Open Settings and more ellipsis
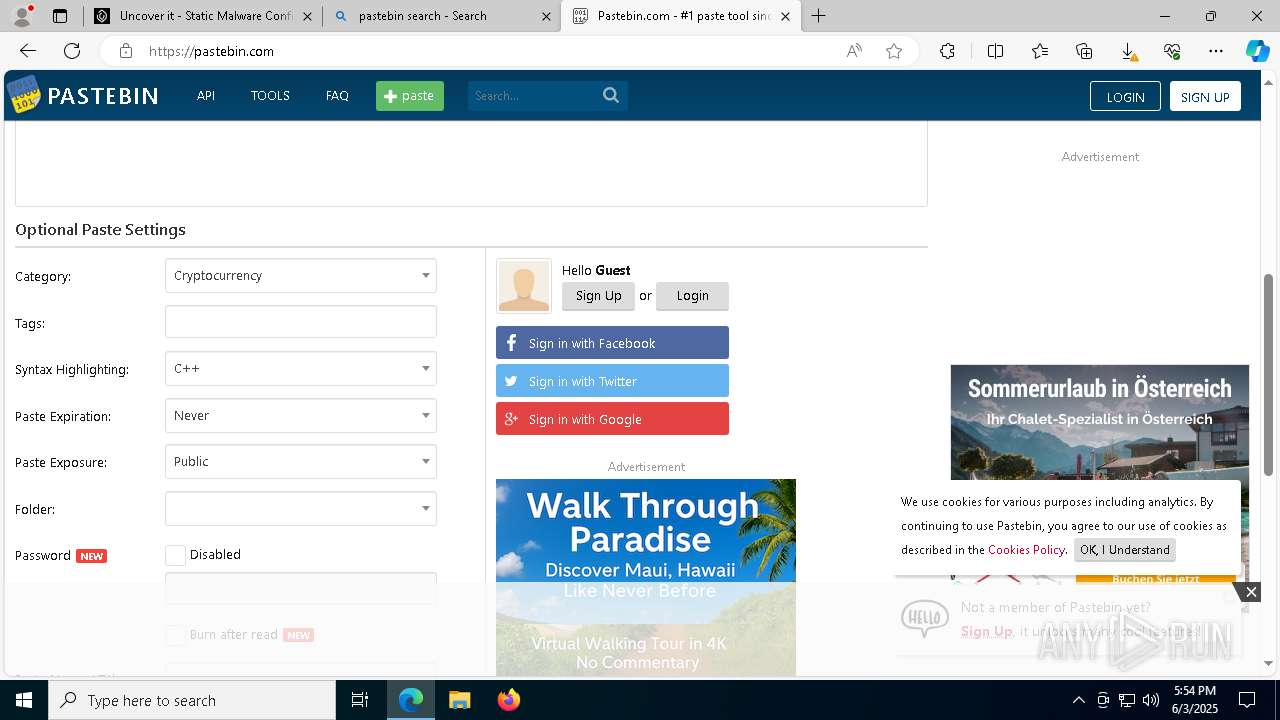This screenshot has width=1280, height=720. [x=1216, y=51]
